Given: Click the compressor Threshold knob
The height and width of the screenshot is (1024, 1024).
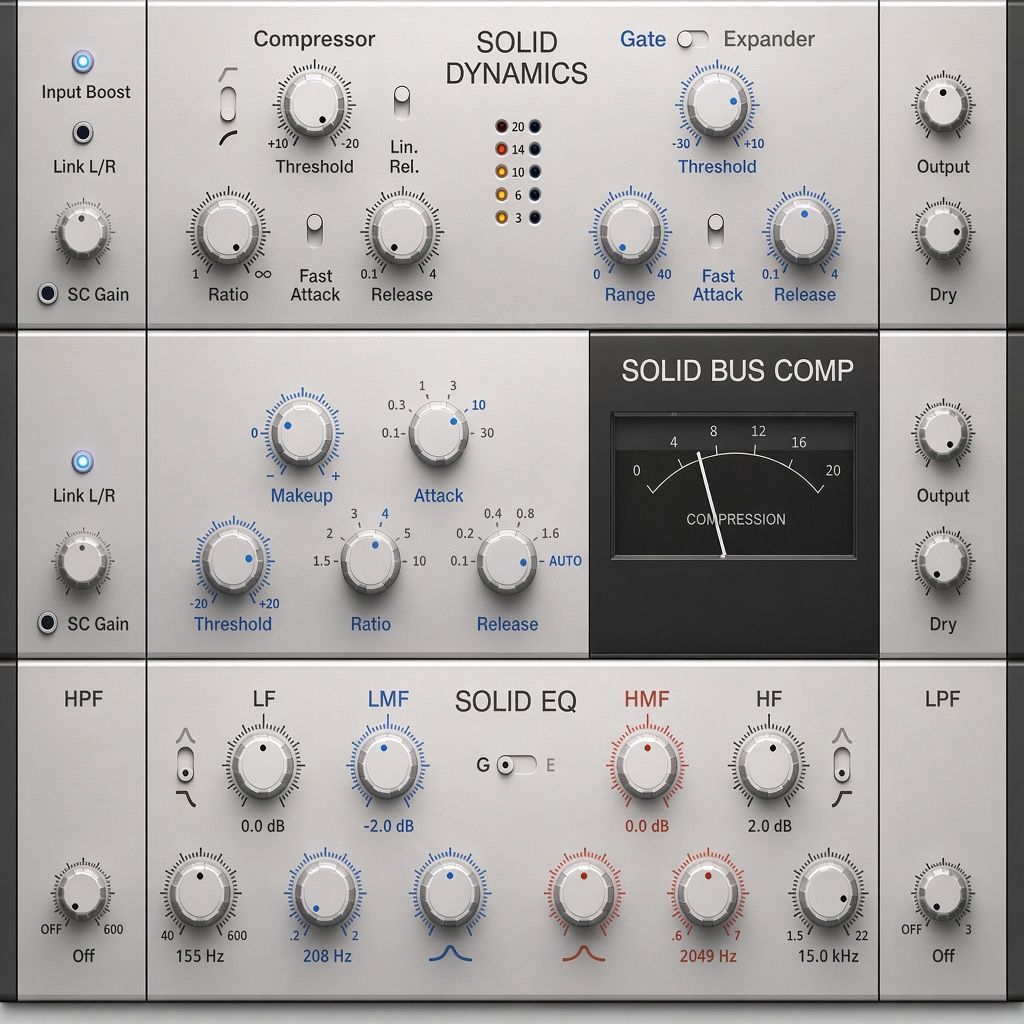Looking at the screenshot, I should [x=315, y=103].
